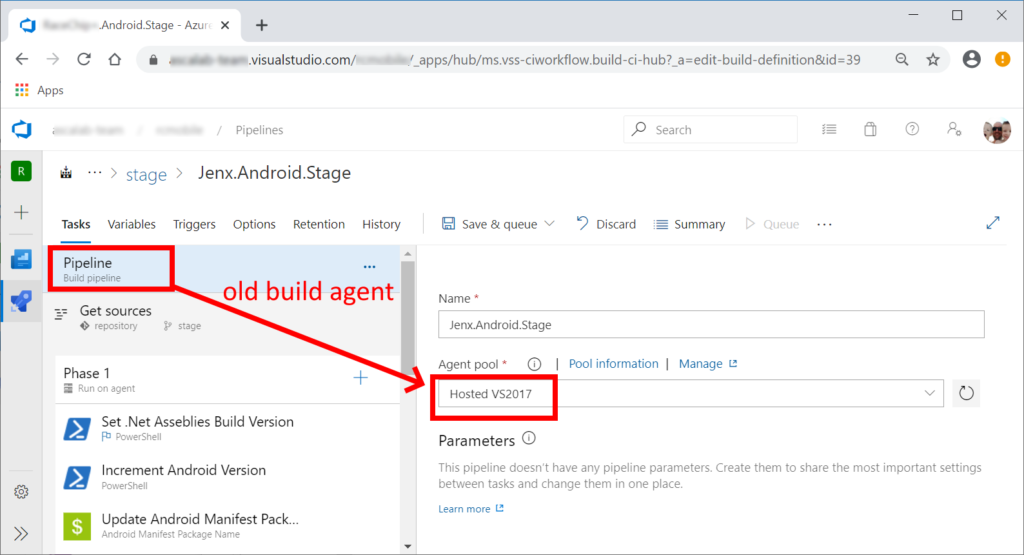Screen dimensions: 1024x555
Task: Click the plus icon in left sidebar
Action: point(22,212)
